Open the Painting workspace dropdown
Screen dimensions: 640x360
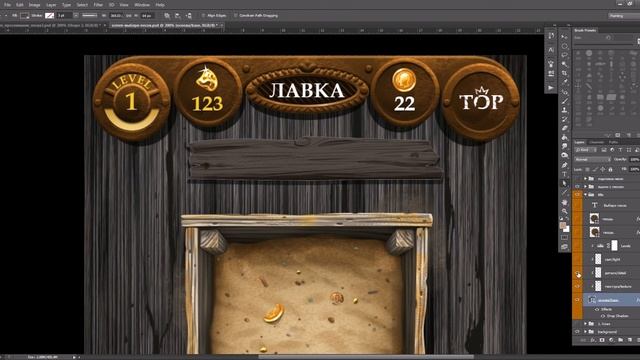tap(624, 16)
